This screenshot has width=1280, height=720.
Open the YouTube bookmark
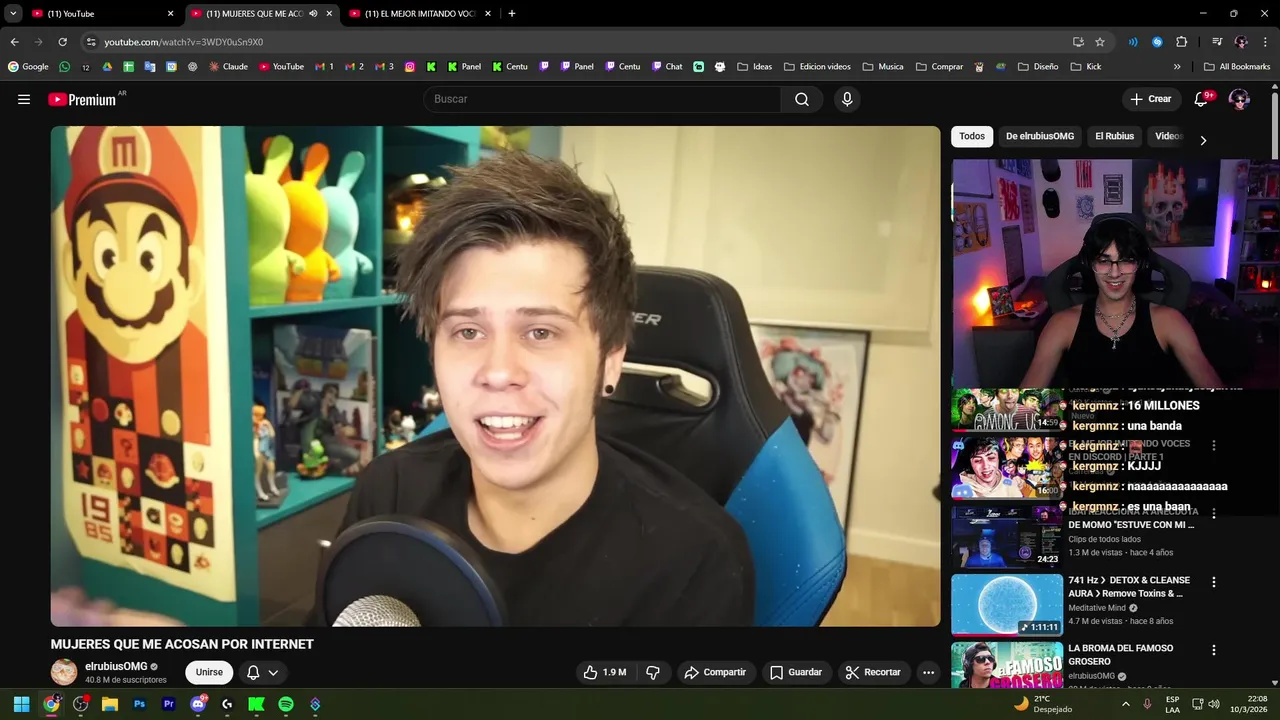click(x=281, y=67)
